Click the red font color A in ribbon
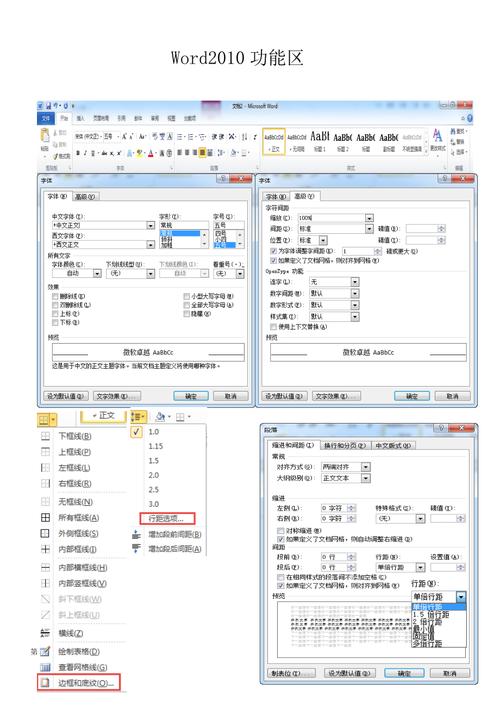 click(x=151, y=153)
